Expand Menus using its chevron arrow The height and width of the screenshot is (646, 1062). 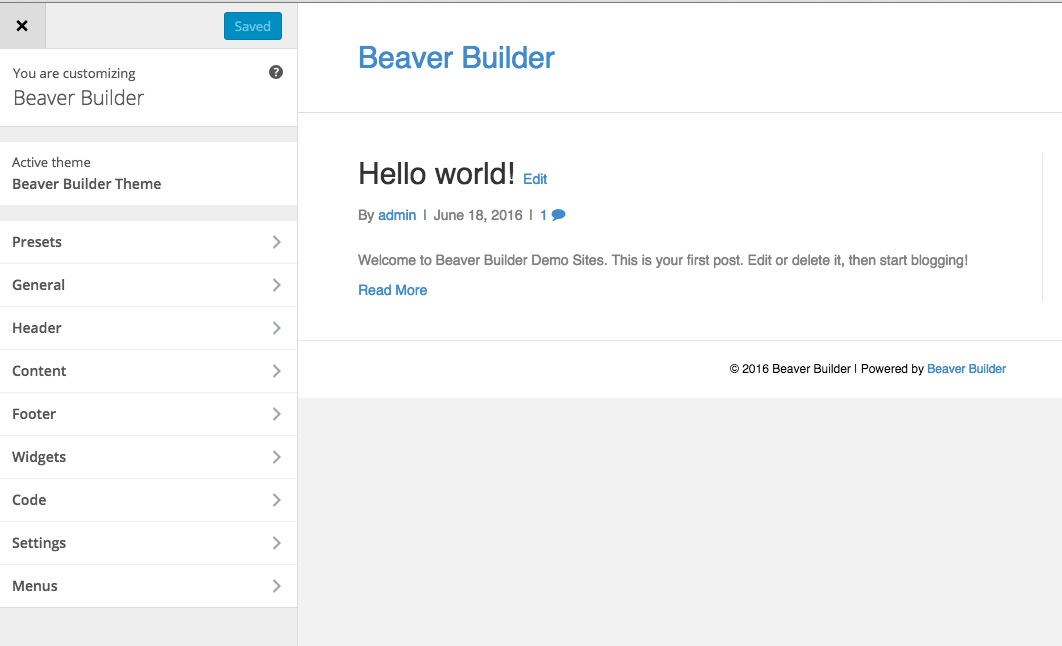point(276,586)
